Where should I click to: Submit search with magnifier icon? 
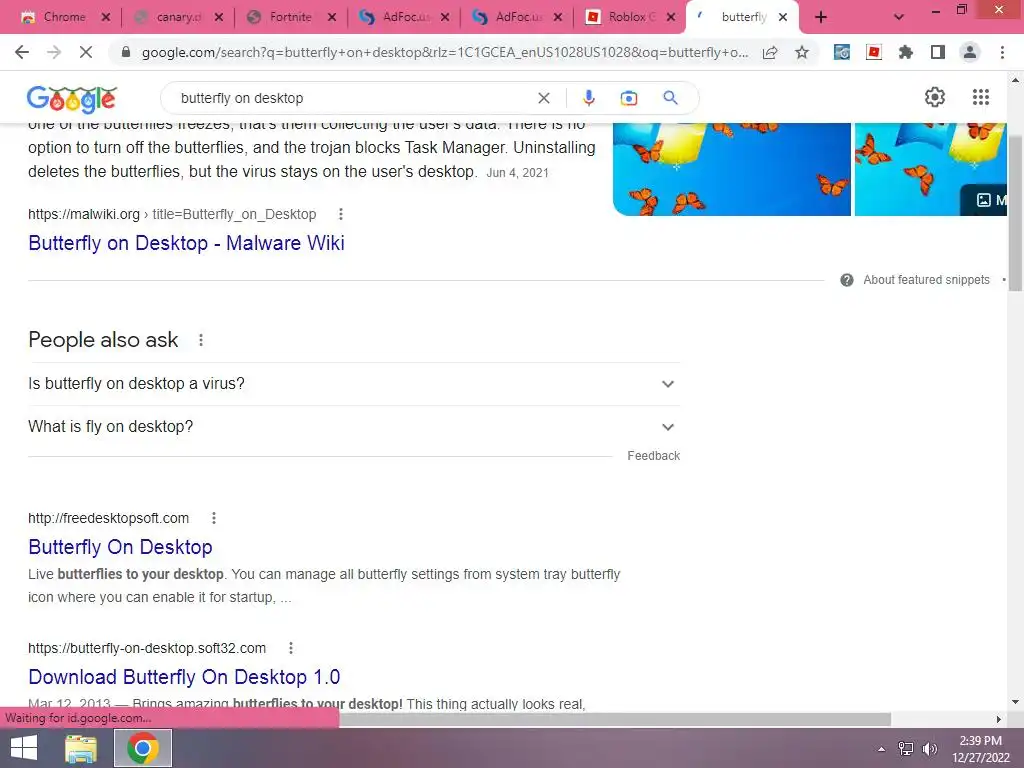(x=670, y=98)
